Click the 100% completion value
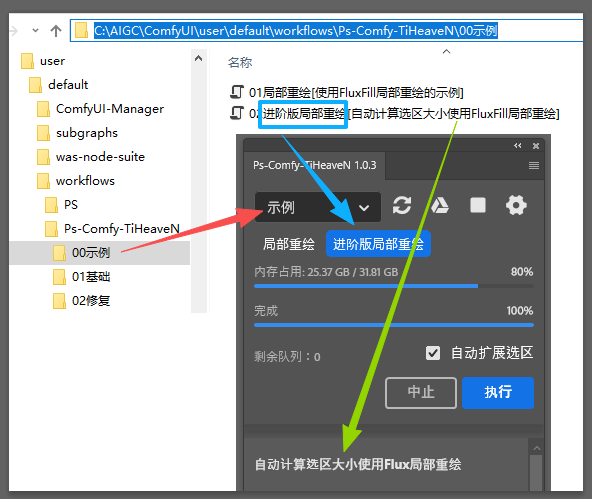The width and height of the screenshot is (592, 499). pyautogui.click(x=520, y=311)
